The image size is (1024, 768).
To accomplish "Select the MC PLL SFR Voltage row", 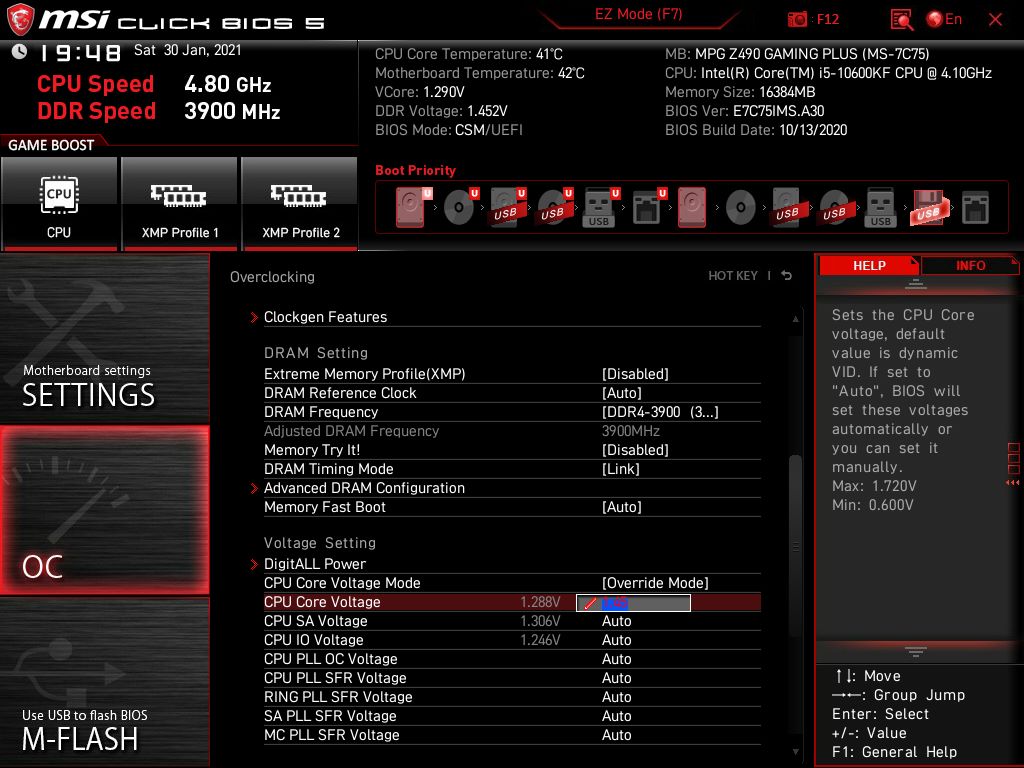I will click(x=512, y=735).
